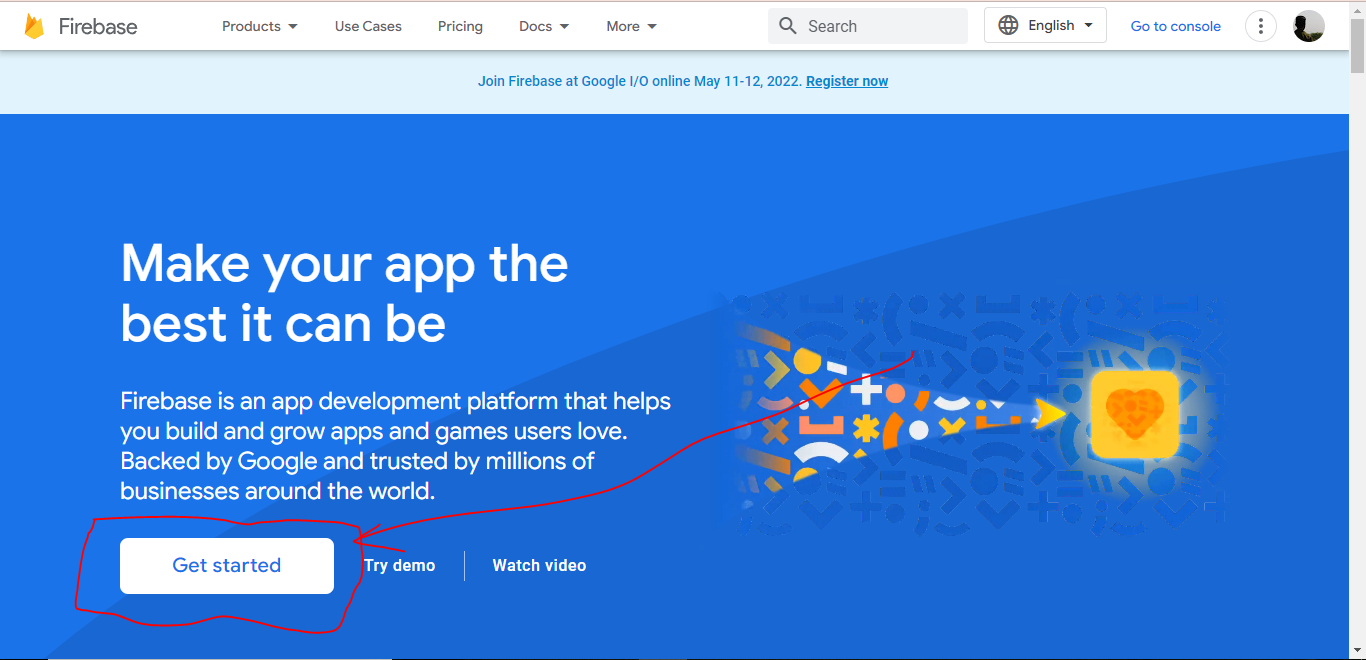Click the search magnifier icon
This screenshot has width=1366, height=660.
(787, 25)
